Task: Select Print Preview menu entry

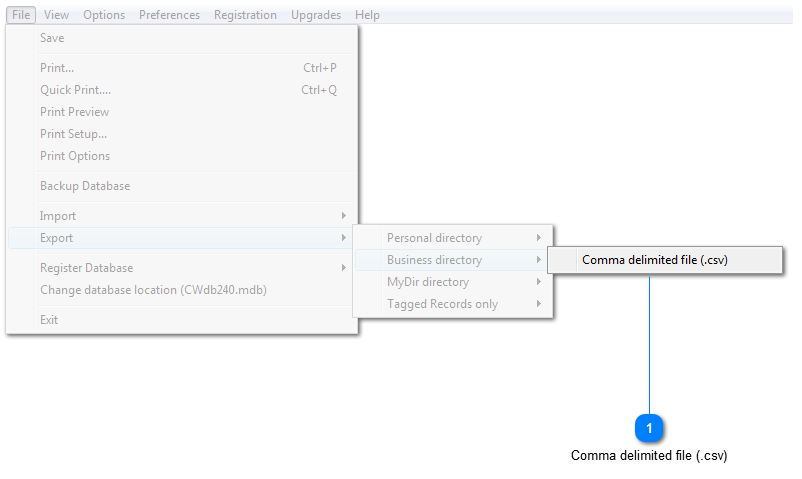Action: [75, 112]
